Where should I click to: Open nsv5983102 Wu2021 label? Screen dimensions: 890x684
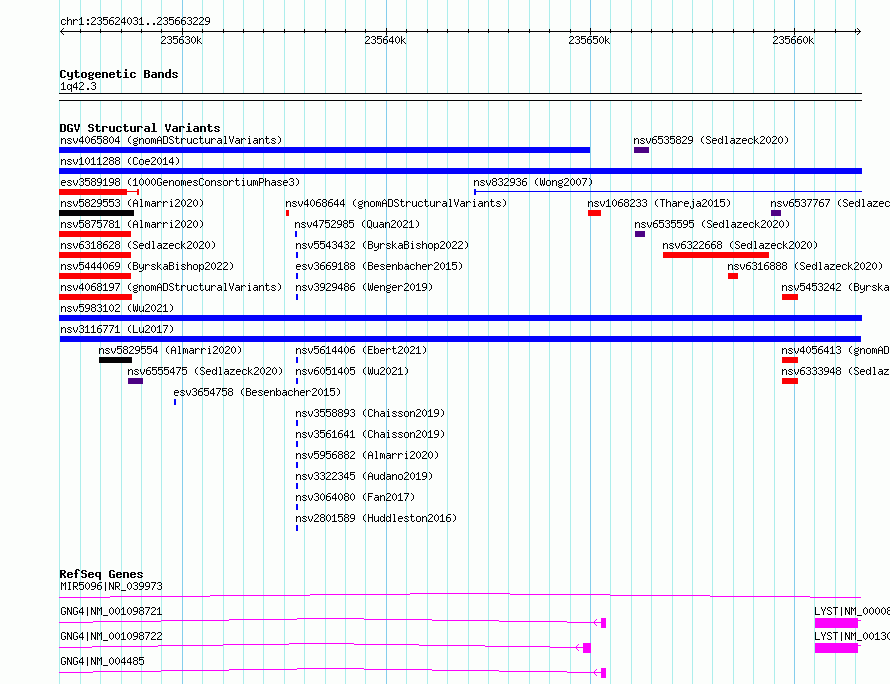tap(117, 308)
